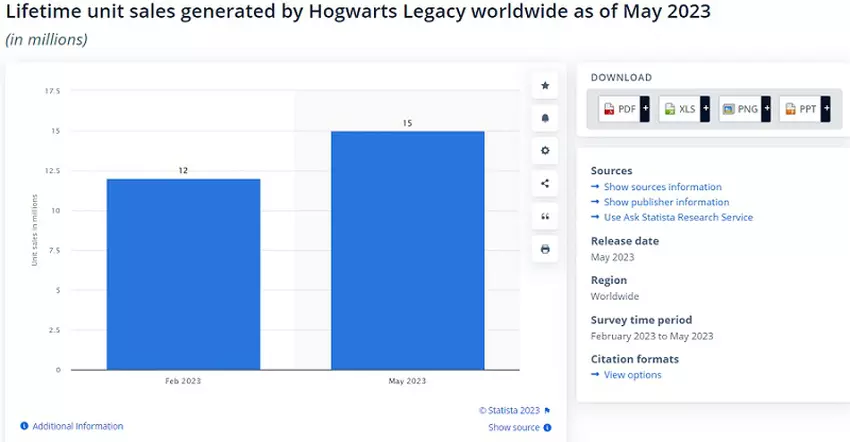The height and width of the screenshot is (442, 850).
Task: Click the © Statista 2023 copyright text
Action: (x=509, y=410)
